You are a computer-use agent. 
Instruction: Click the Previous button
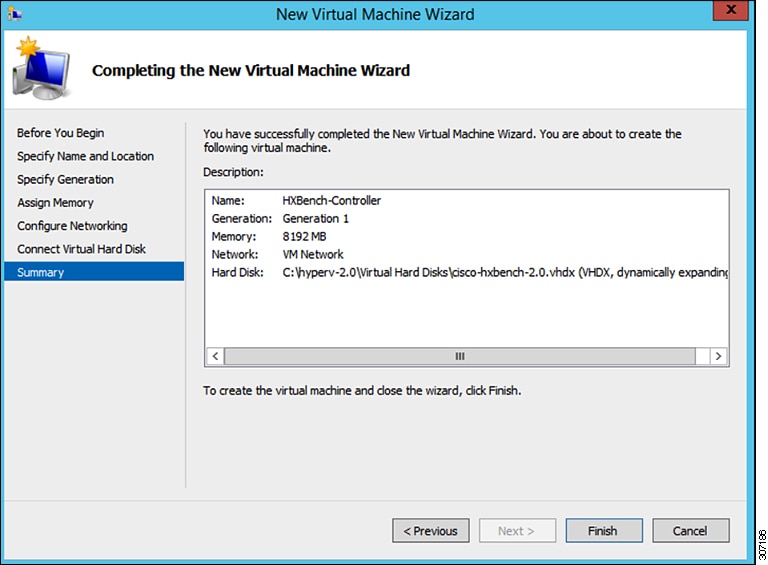coord(431,531)
